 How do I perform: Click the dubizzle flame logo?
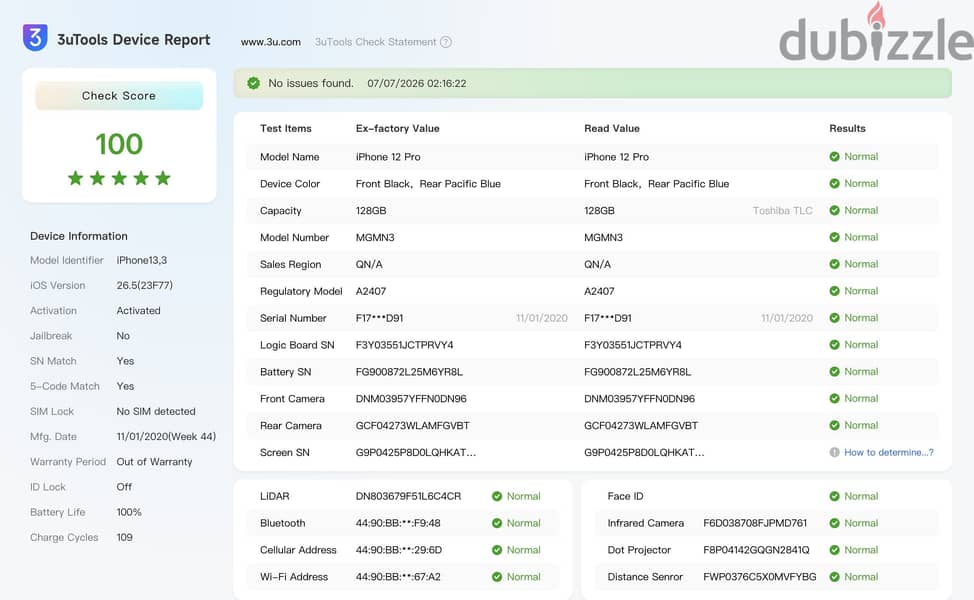click(876, 16)
